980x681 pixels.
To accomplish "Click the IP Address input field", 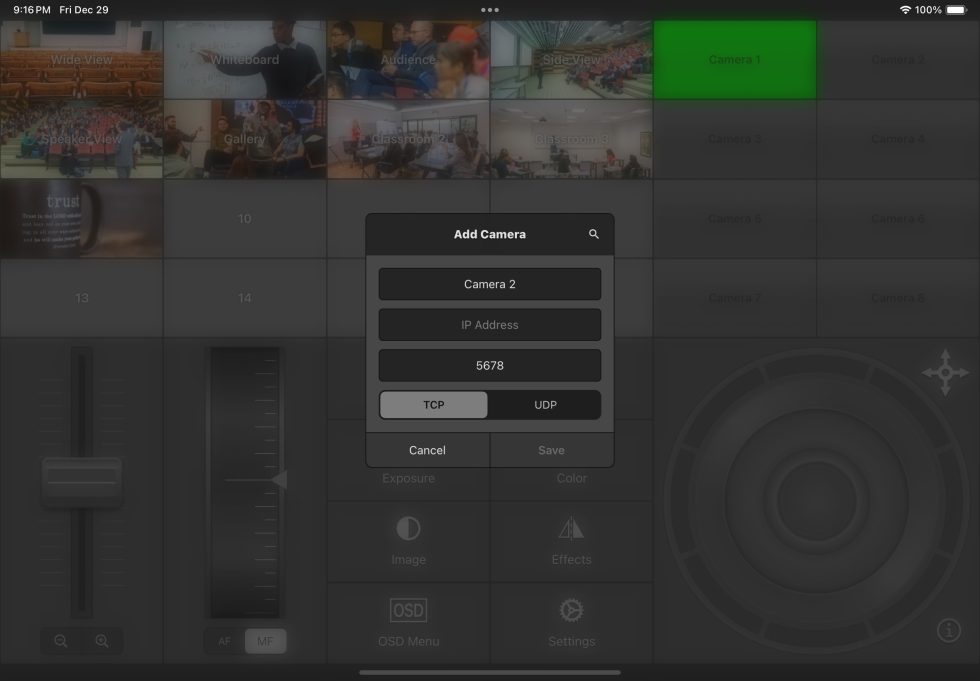I will click(489, 324).
